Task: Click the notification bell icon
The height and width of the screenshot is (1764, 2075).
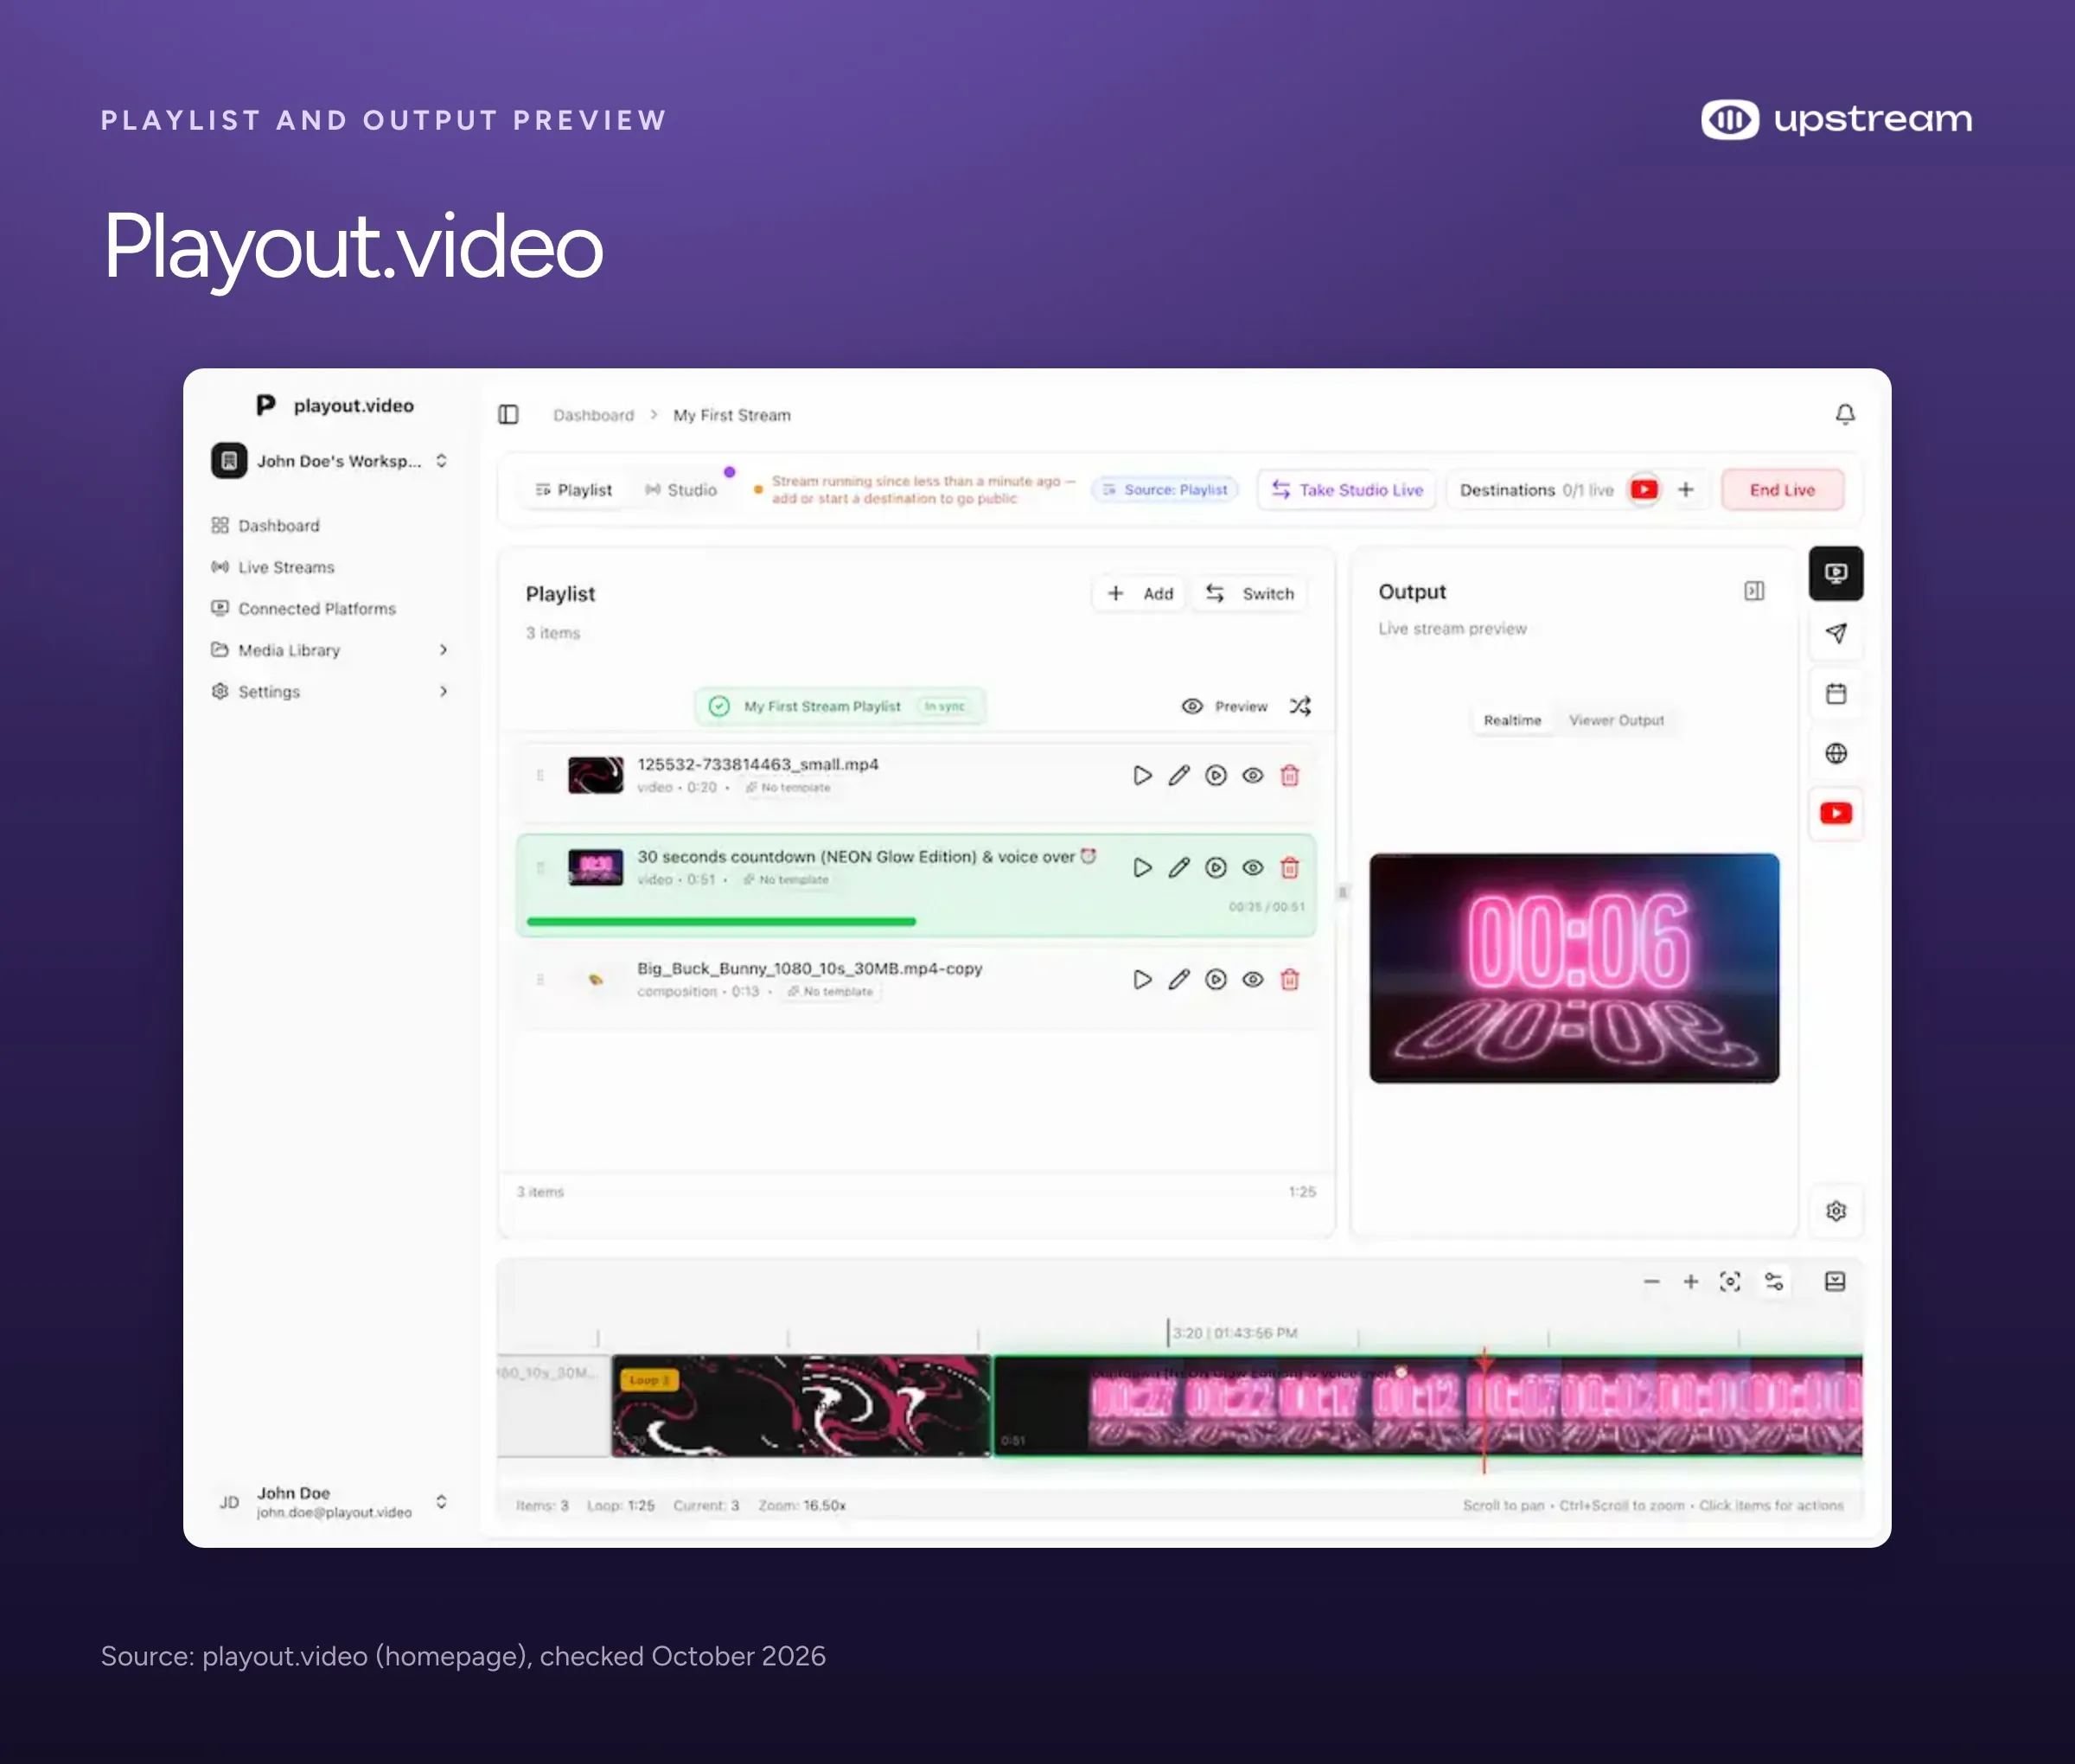Action: point(1845,414)
